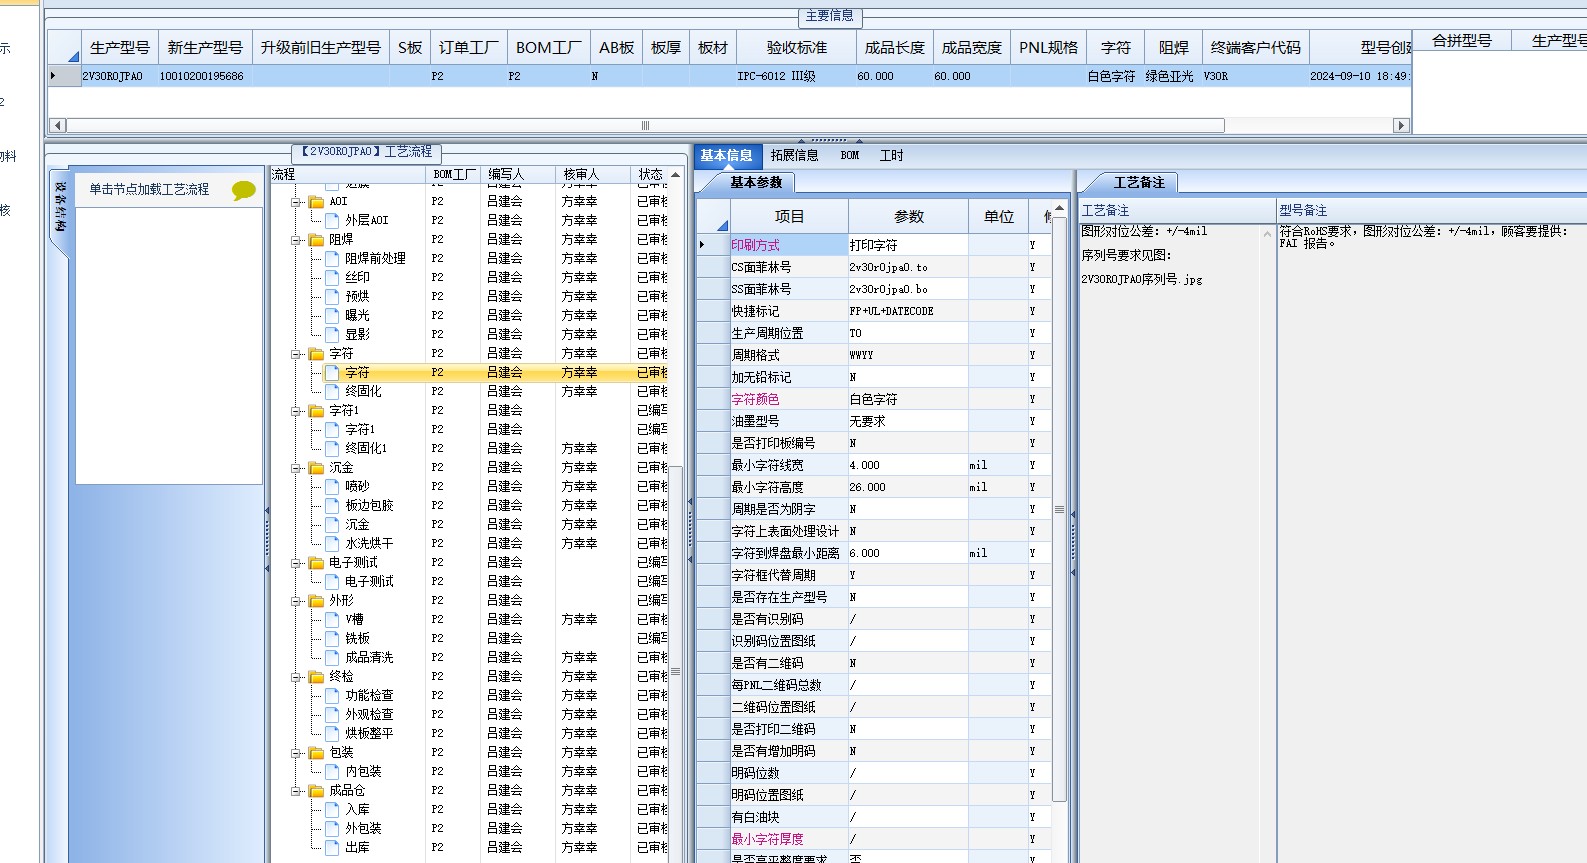Click the 验收标准 column header
Screen dimensions: 1587x863
[x=797, y=47]
